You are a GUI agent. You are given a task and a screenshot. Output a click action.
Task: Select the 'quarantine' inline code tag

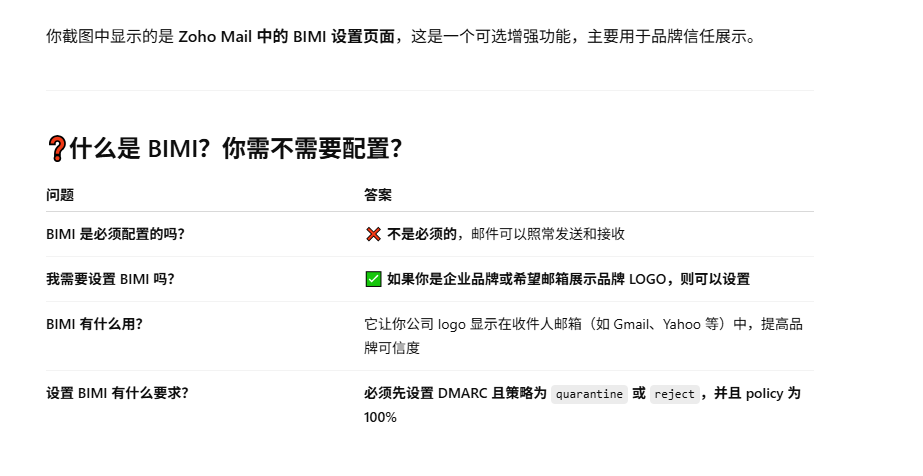[589, 394]
